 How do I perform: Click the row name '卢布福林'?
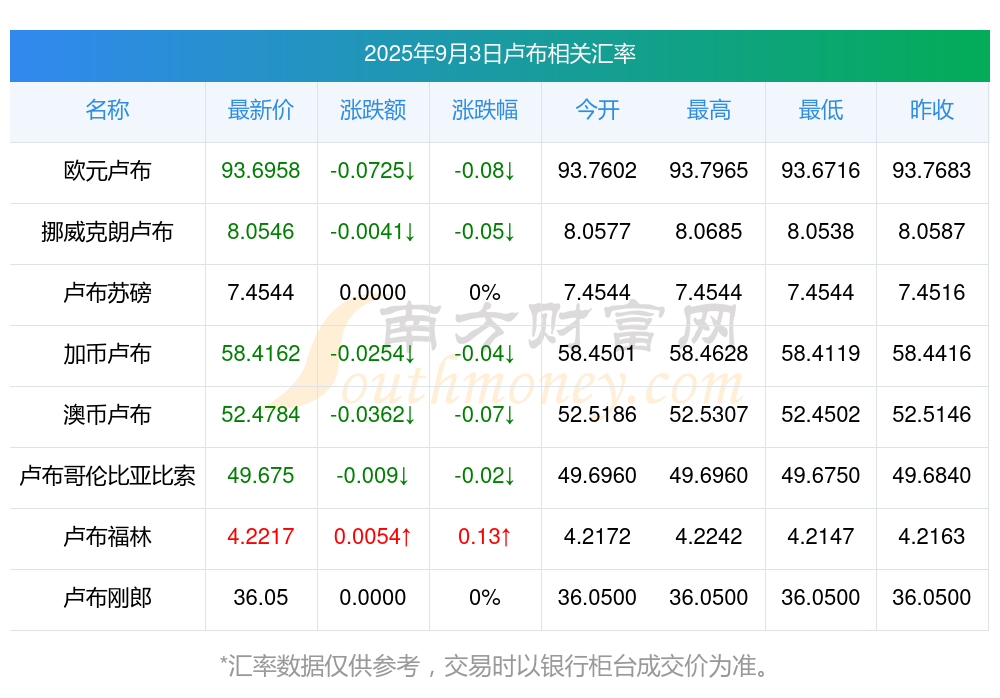[107, 537]
